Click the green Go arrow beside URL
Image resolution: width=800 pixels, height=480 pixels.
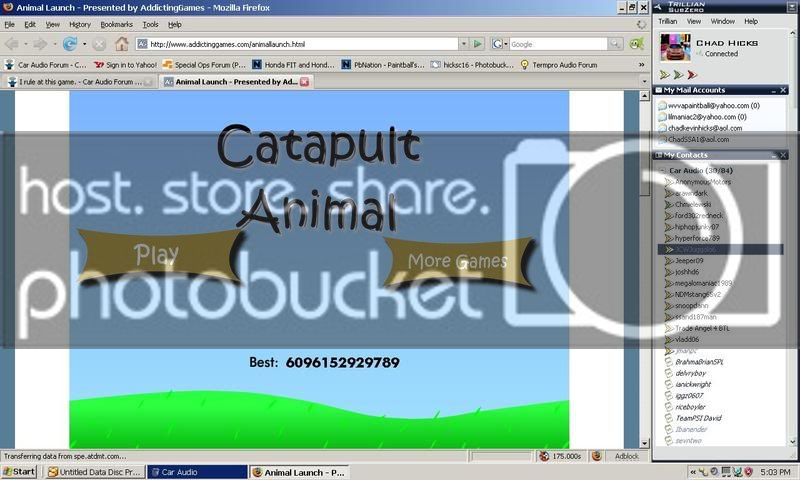(478, 44)
